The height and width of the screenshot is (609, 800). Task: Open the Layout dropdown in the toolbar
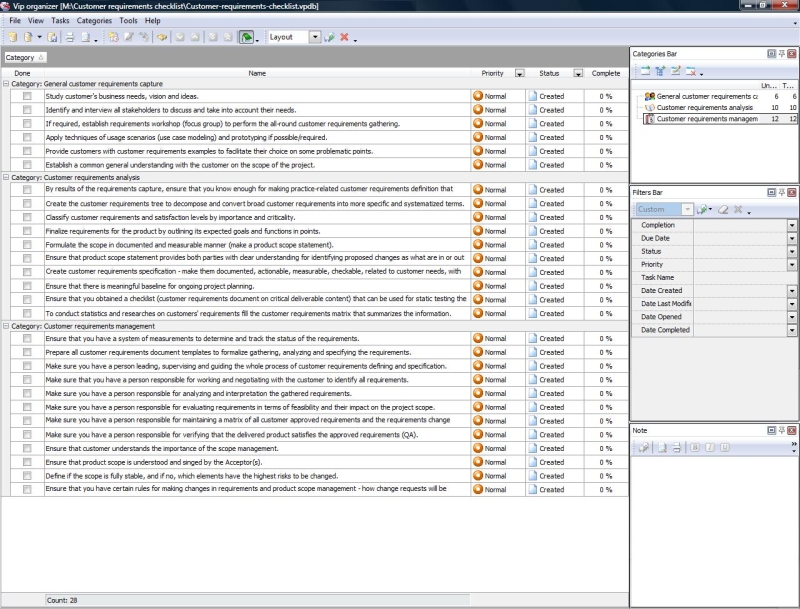[x=315, y=37]
